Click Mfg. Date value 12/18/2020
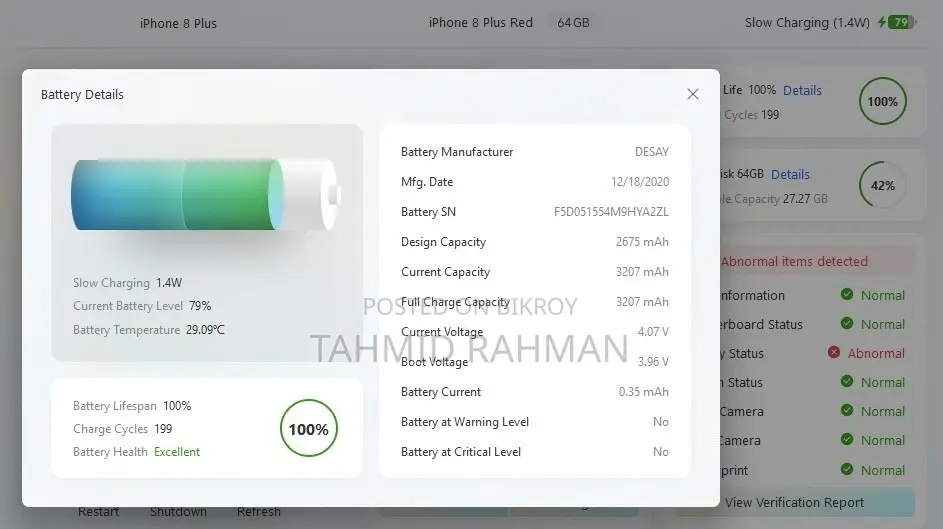Viewport: 943px width, 529px height. (x=640, y=182)
